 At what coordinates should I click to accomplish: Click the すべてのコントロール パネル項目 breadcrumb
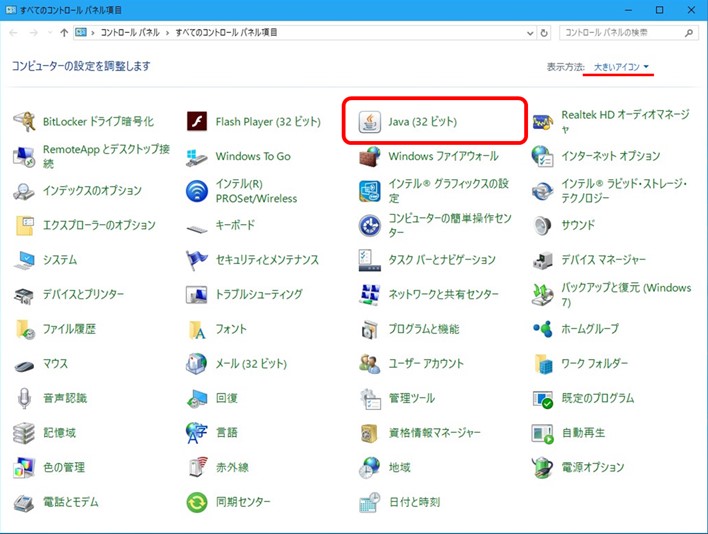point(226,33)
